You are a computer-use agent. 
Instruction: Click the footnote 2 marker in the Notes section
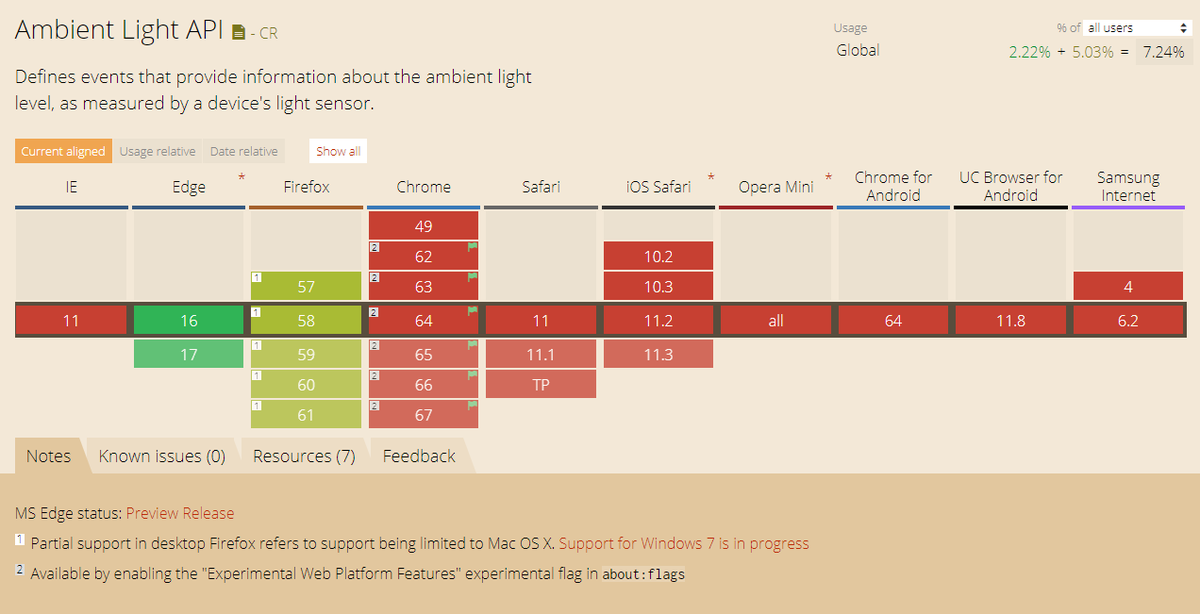point(19,568)
